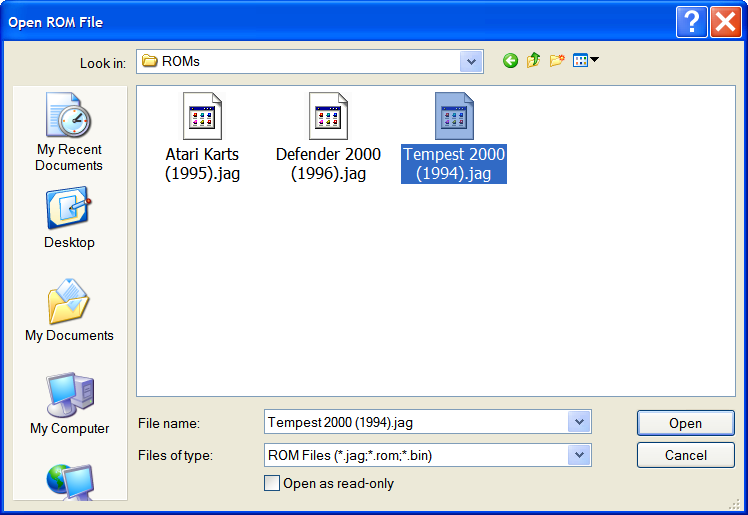Screen dimensions: 748x515
Task: Click the Tempest 2000 (1994).jag file icon
Action: [454, 116]
